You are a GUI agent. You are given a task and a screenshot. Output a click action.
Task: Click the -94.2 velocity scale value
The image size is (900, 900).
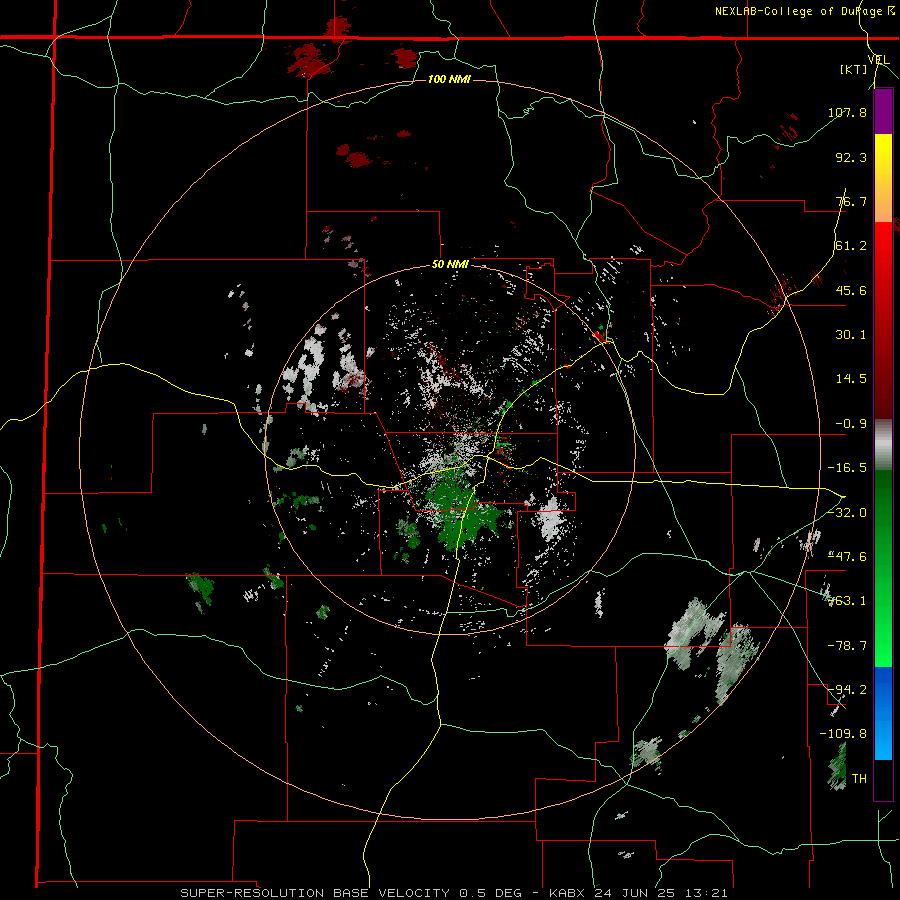click(847, 690)
